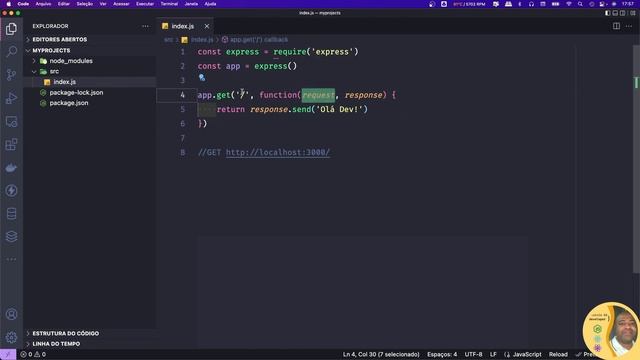Image resolution: width=640 pixels, height=360 pixels.
Task: Open the Seleção menu
Action: coord(84,4)
